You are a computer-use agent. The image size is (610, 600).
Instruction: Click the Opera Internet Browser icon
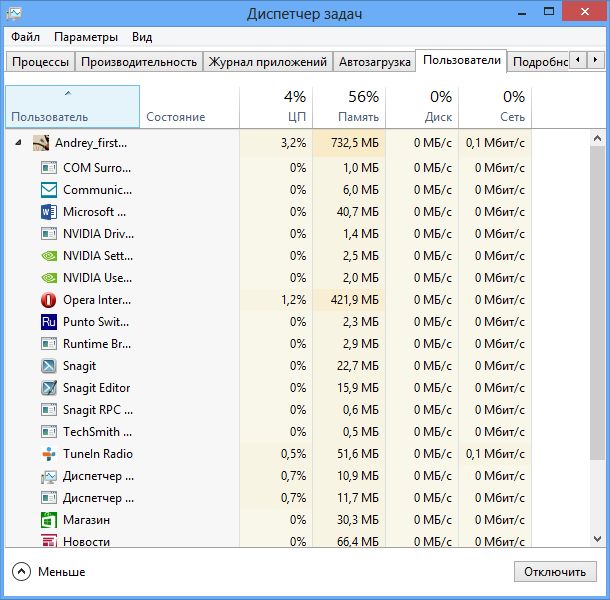coord(49,300)
